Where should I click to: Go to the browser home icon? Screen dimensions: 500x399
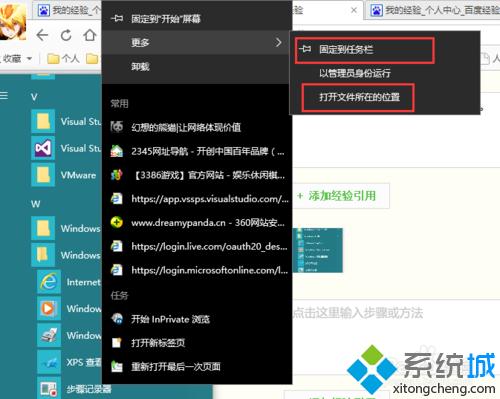[x=90, y=35]
